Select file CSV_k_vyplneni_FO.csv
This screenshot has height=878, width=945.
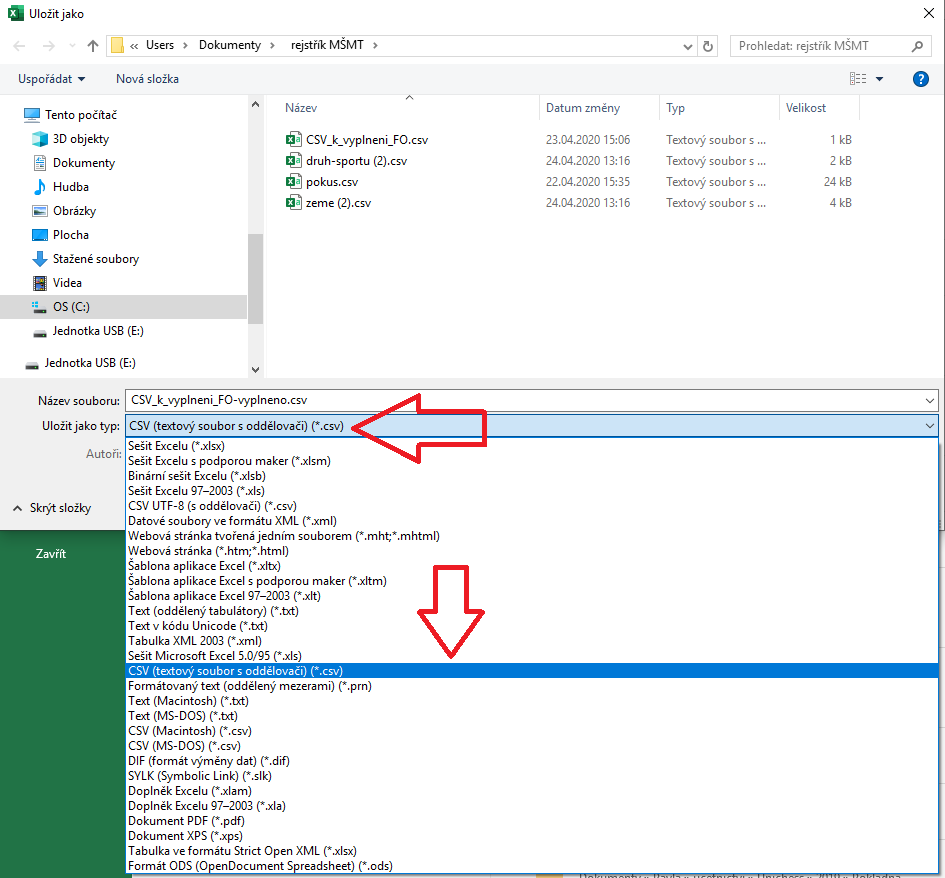pos(366,140)
